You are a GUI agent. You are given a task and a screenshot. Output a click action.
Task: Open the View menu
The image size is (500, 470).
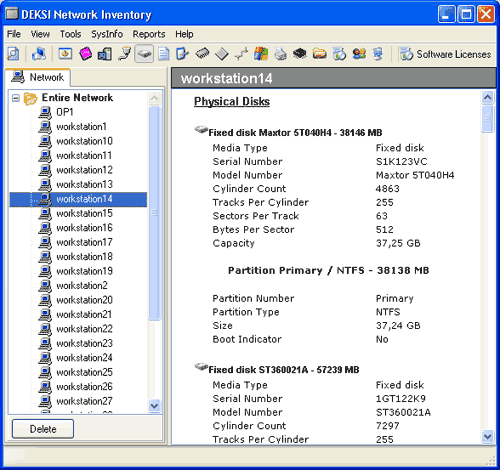coord(40,34)
